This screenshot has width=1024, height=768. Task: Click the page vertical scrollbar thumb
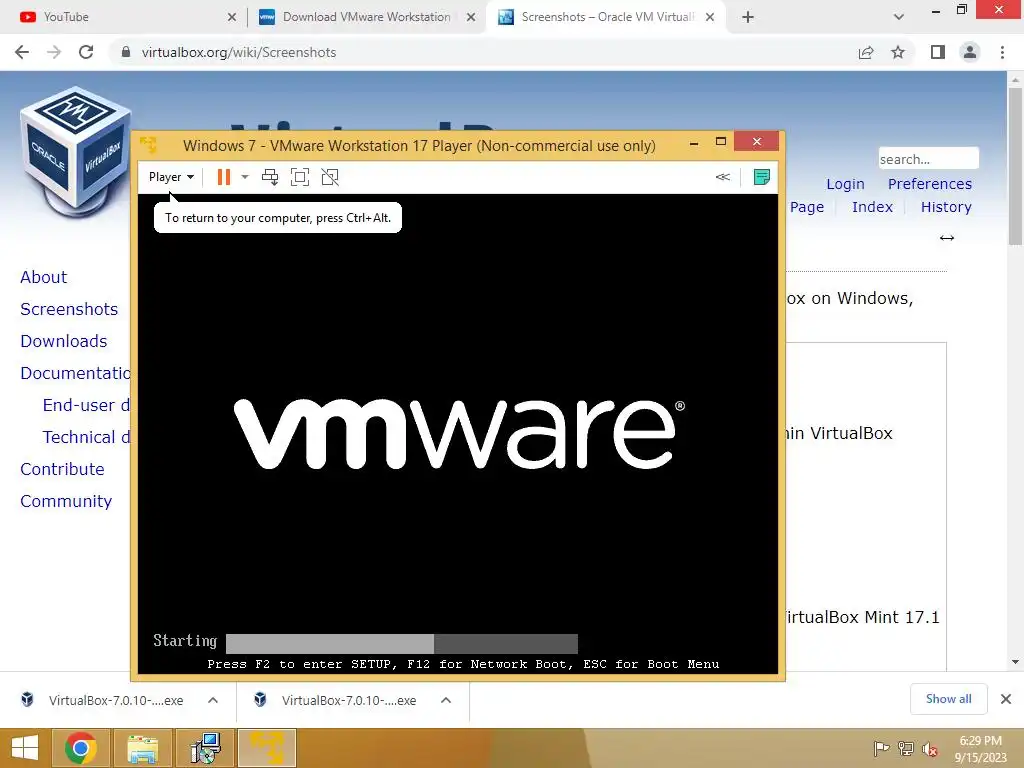tap(1015, 167)
